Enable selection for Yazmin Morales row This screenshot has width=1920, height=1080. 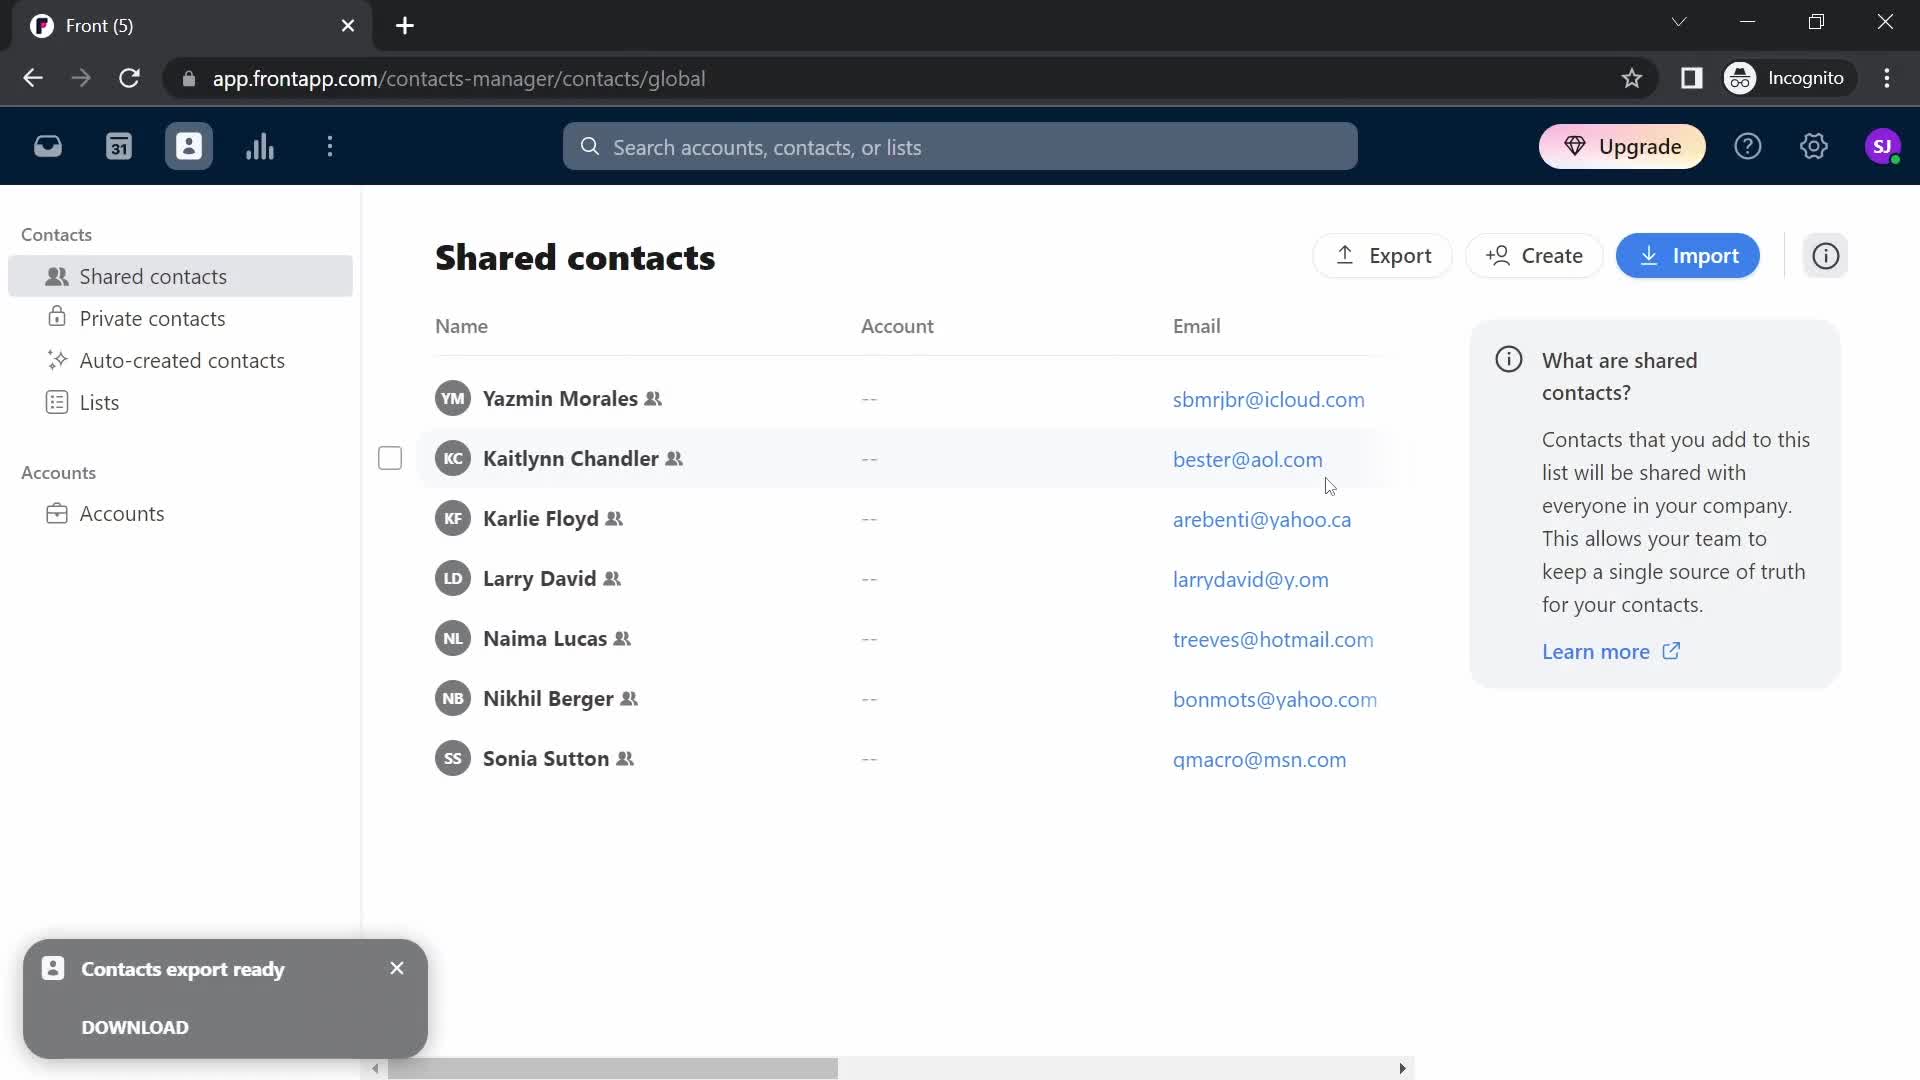pyautogui.click(x=390, y=398)
